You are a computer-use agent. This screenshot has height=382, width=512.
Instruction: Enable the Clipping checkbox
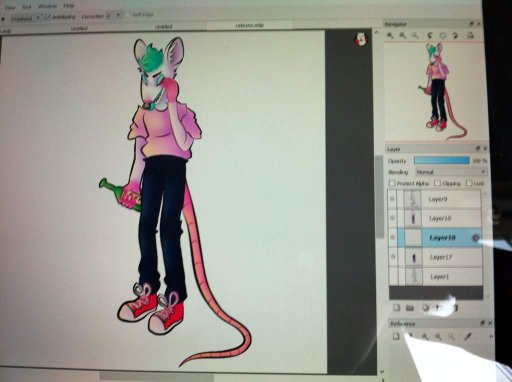[x=438, y=183]
